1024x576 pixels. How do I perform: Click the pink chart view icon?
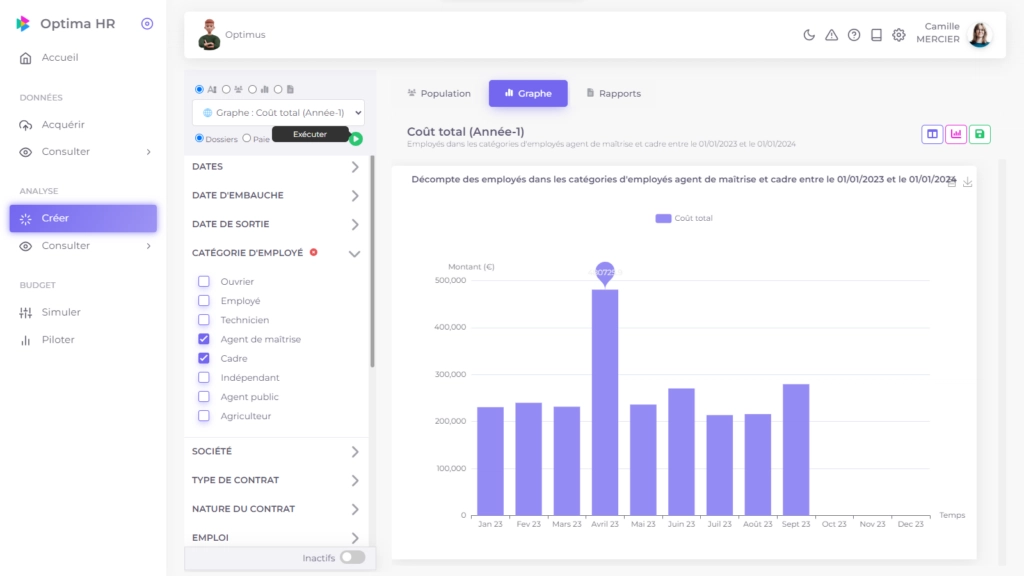pyautogui.click(x=956, y=134)
